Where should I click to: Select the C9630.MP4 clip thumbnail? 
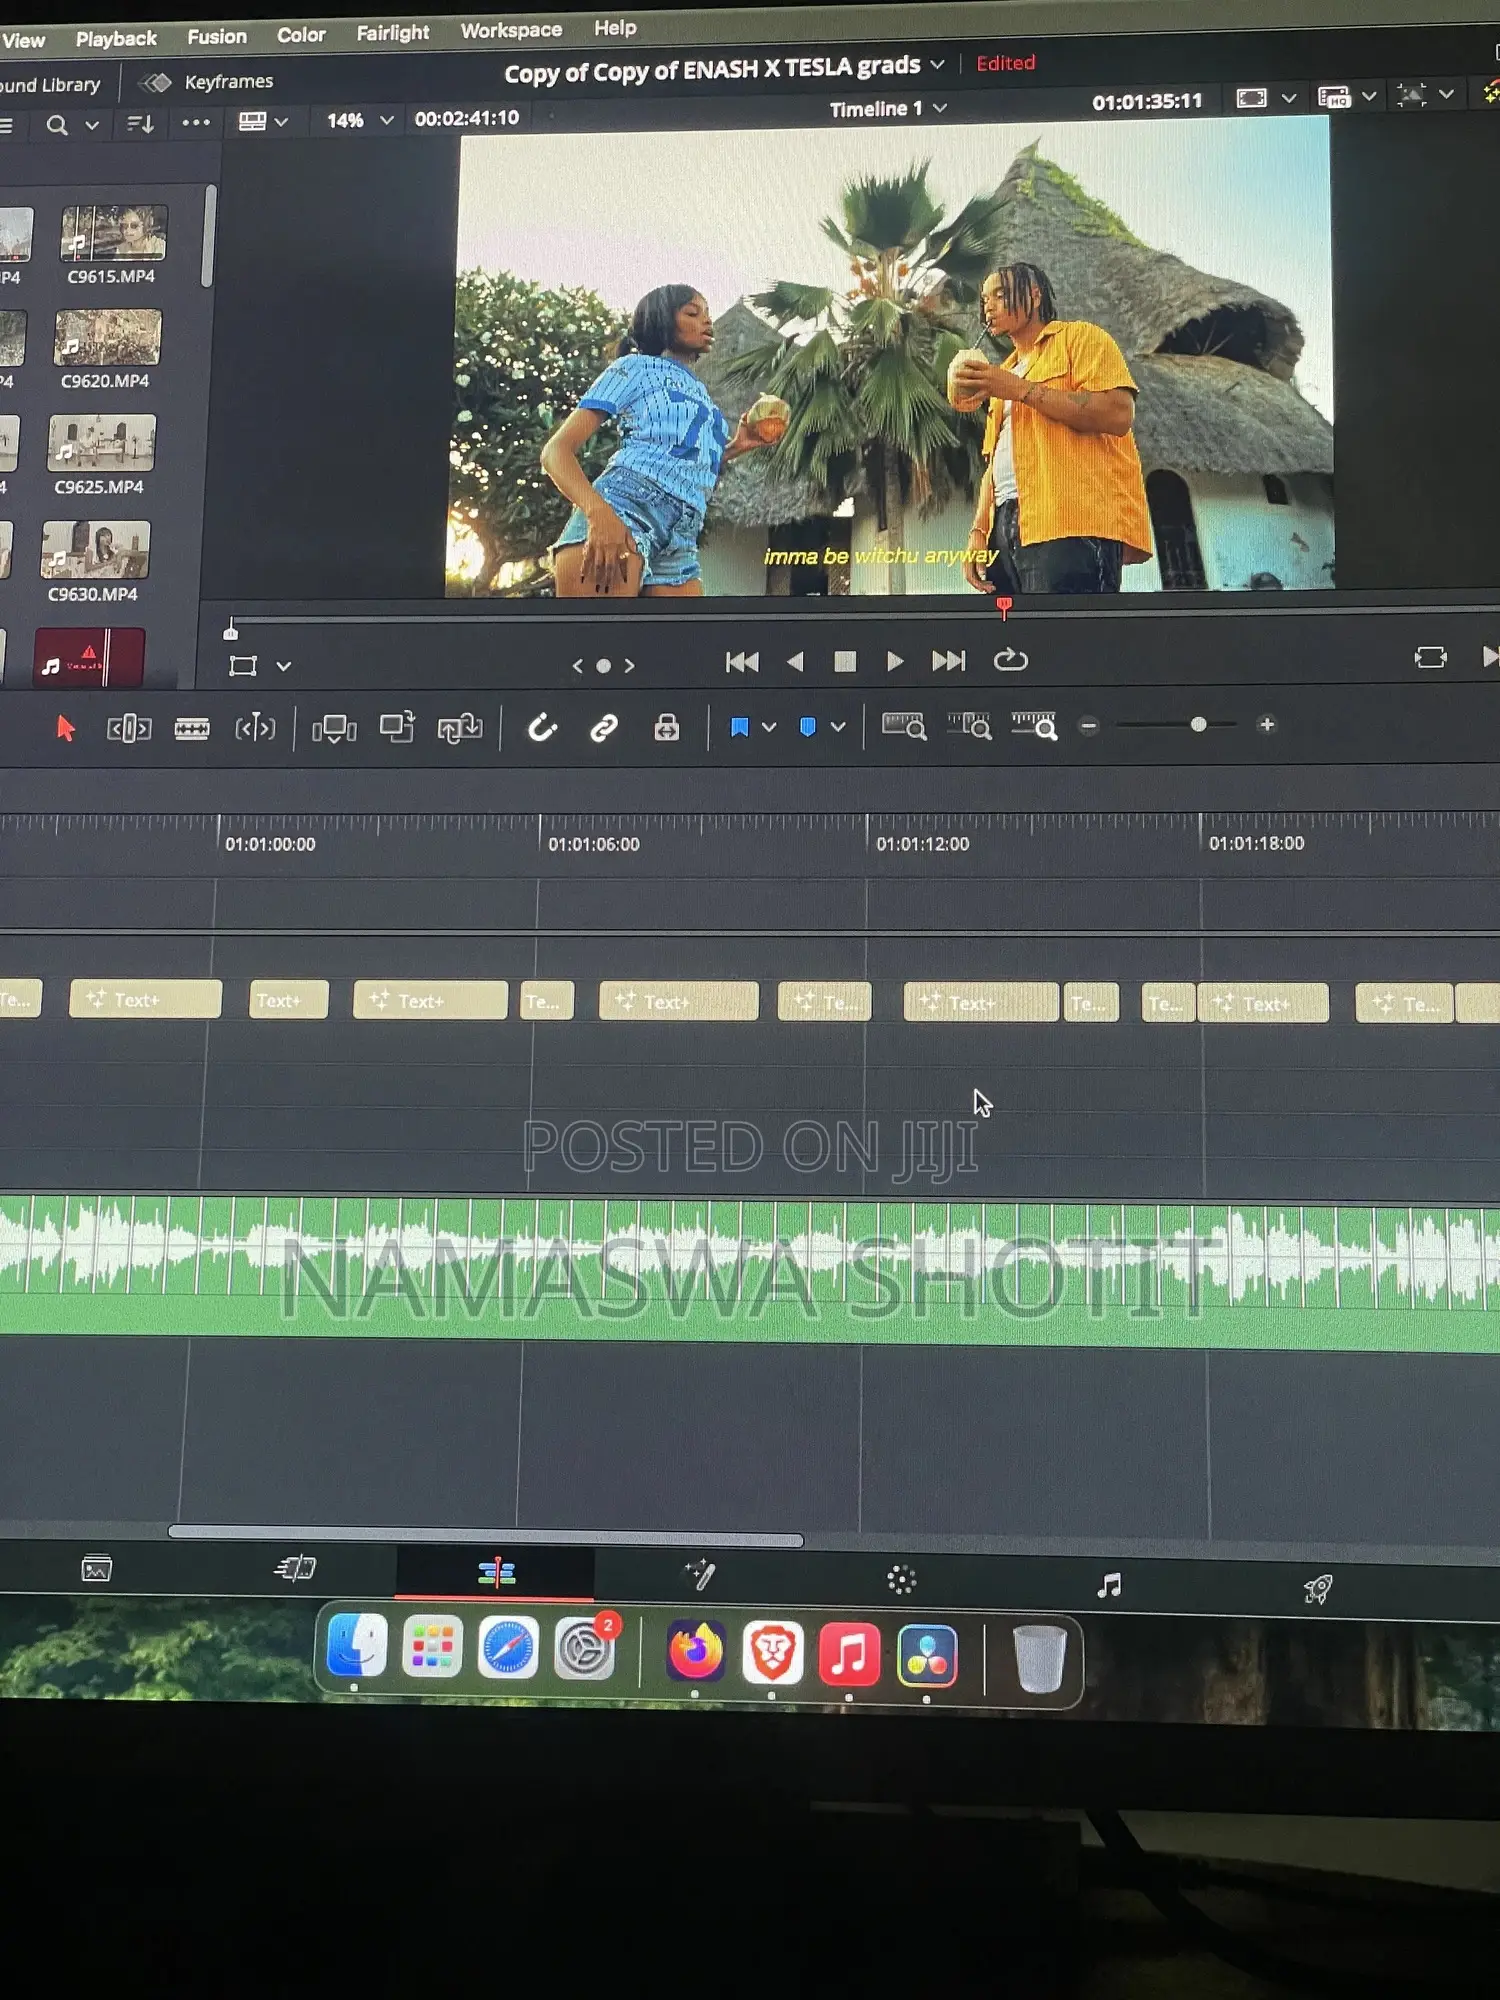[96, 549]
